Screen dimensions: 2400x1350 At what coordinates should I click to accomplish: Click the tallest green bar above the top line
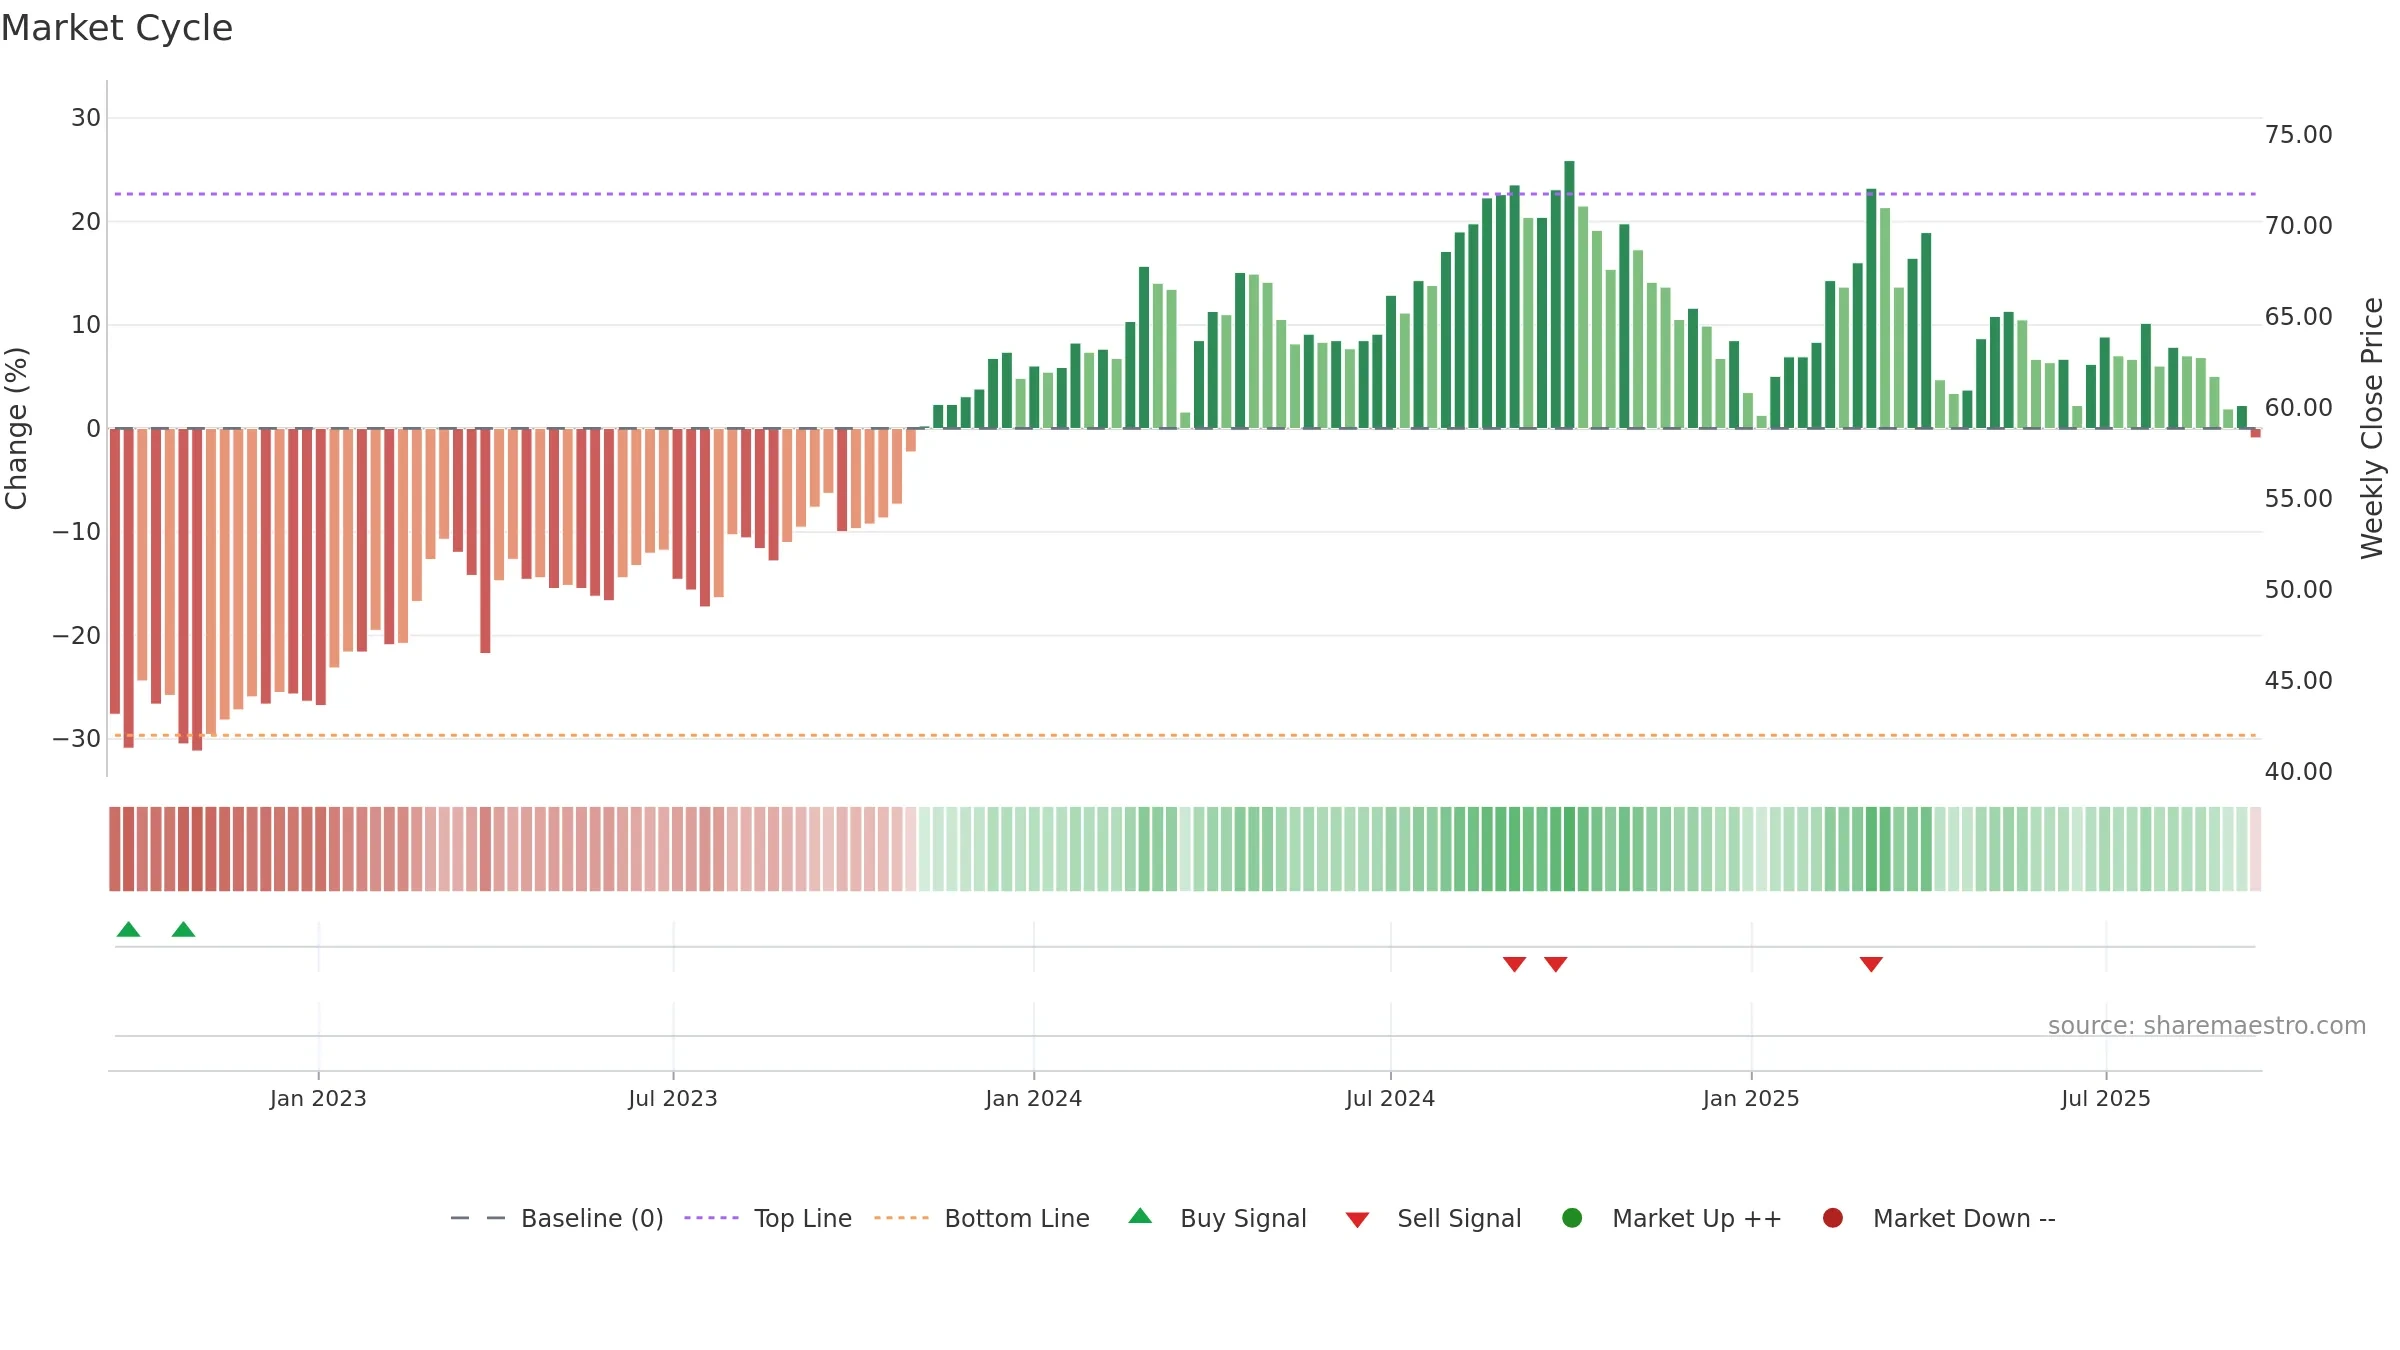tap(1569, 294)
